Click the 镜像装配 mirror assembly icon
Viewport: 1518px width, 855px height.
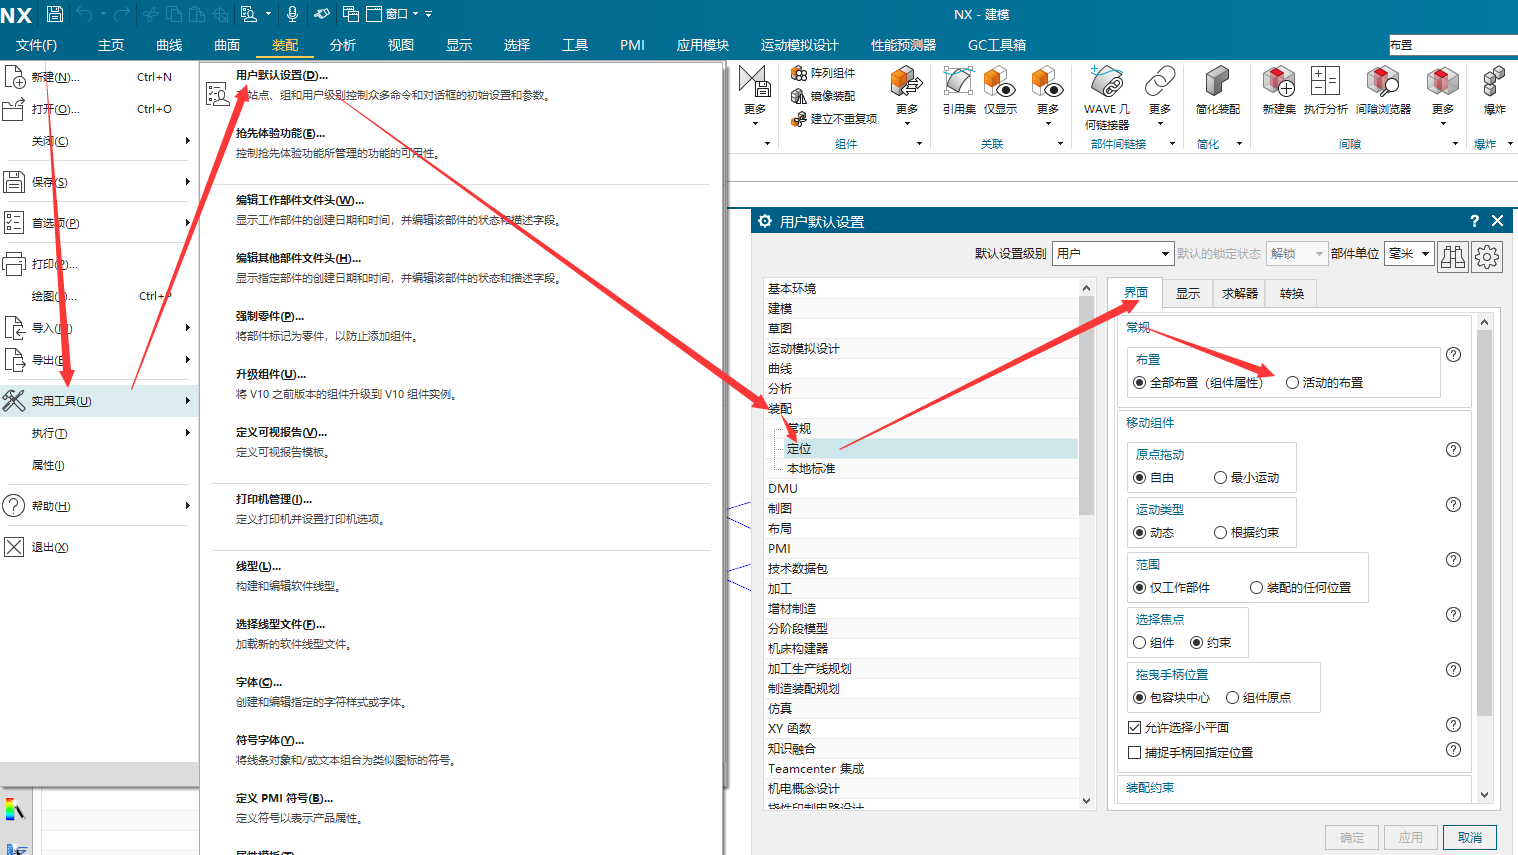tap(799, 96)
